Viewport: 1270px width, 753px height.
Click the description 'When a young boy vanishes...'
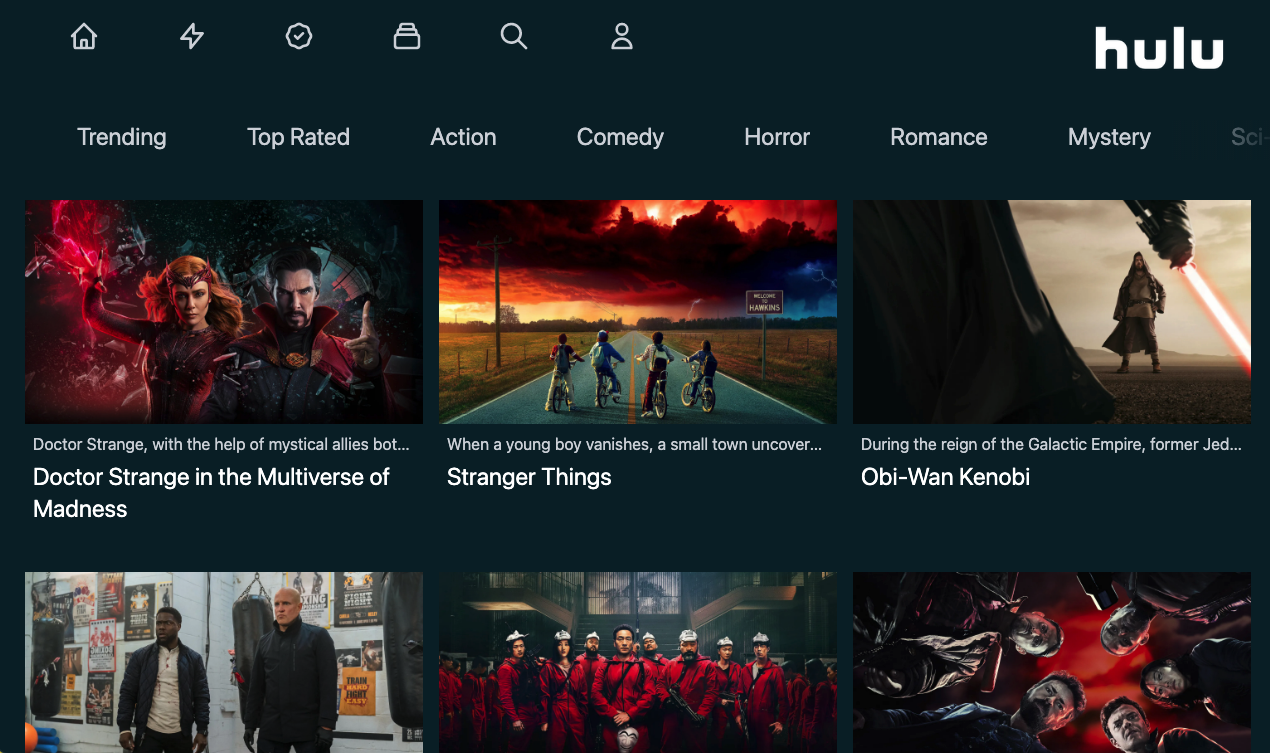(634, 444)
